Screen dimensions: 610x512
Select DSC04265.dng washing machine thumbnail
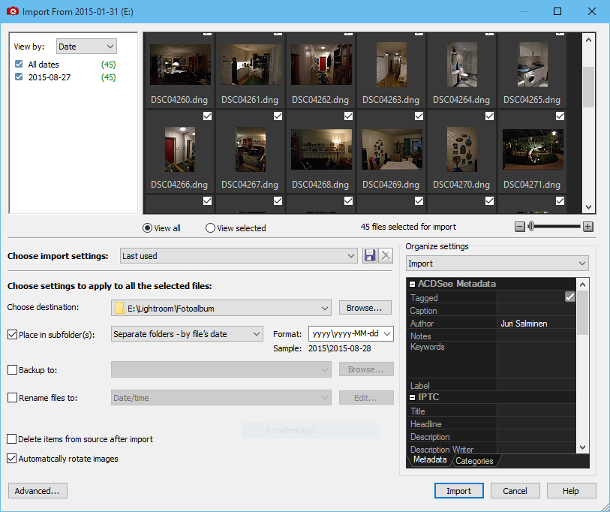coord(533,65)
